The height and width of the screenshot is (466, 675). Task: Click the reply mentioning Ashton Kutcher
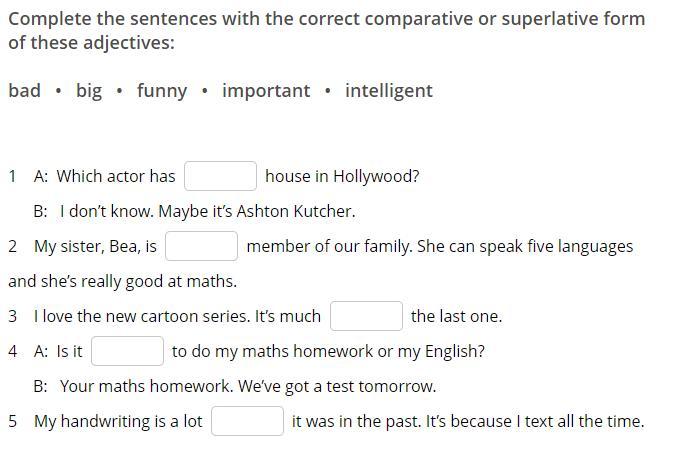207,211
